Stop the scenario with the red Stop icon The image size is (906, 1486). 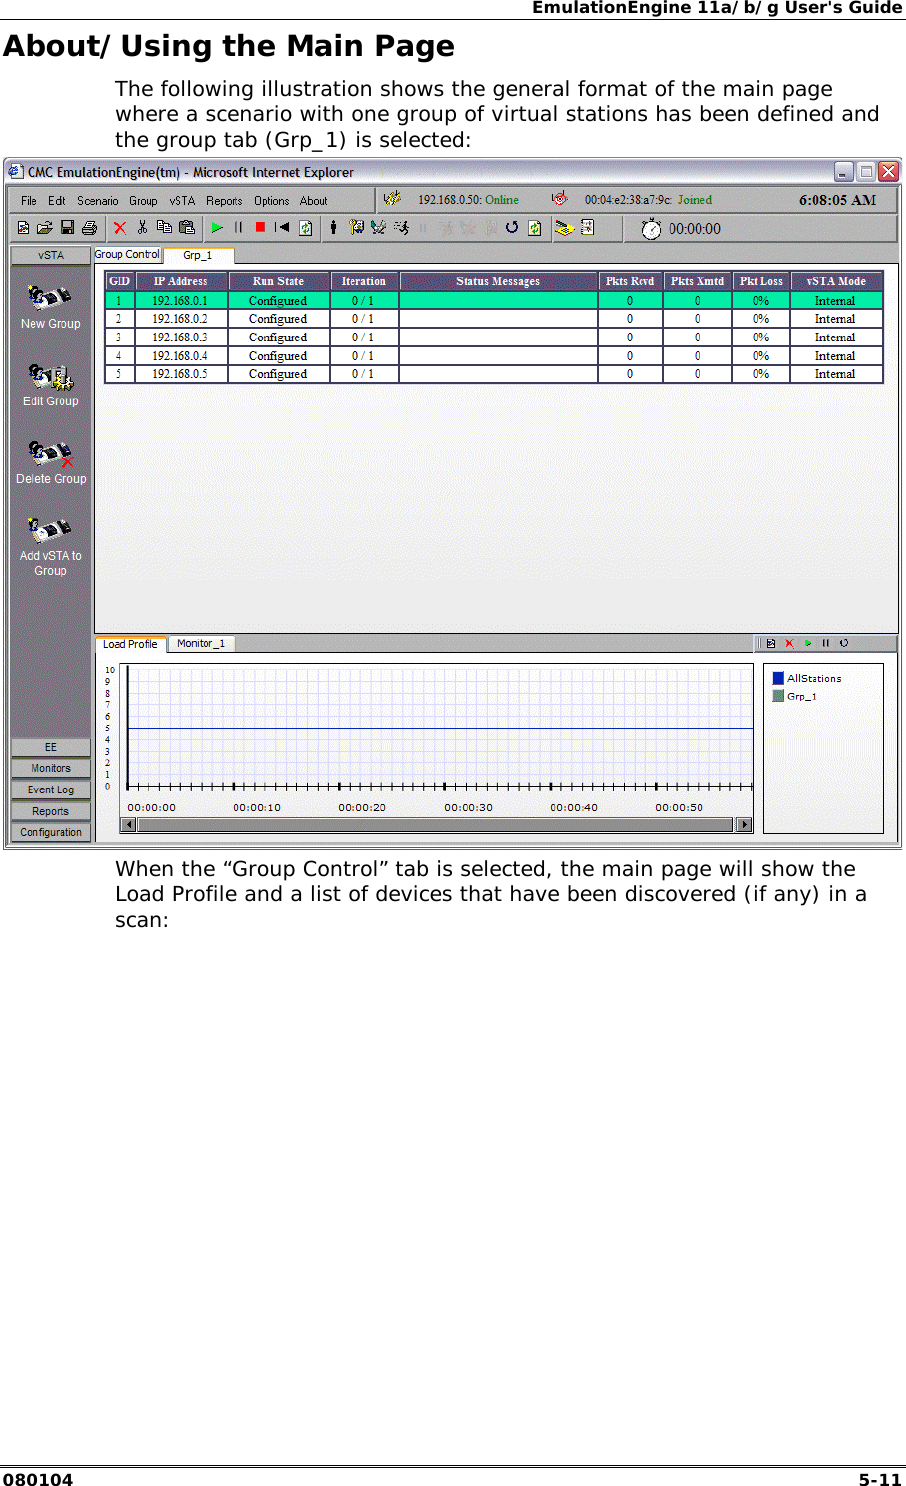(258, 228)
